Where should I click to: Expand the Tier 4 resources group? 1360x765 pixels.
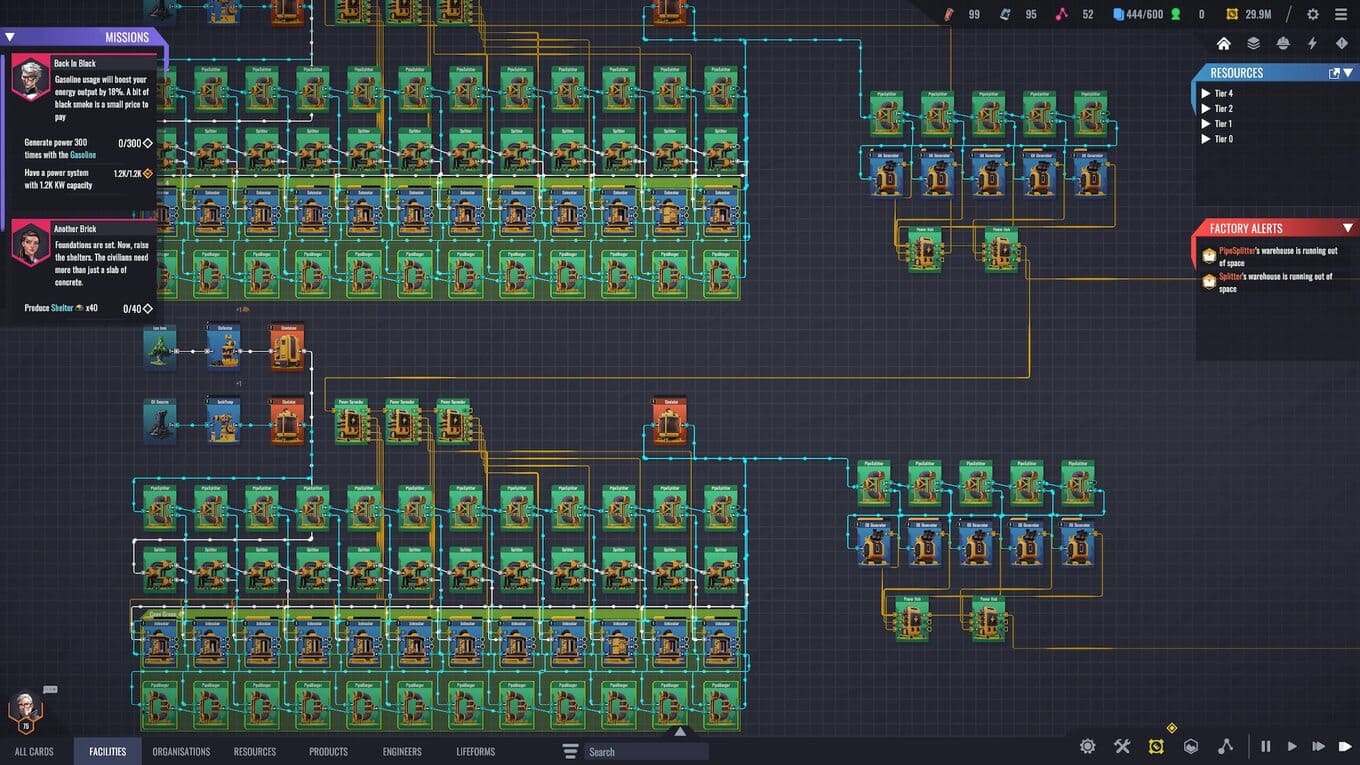point(1206,94)
